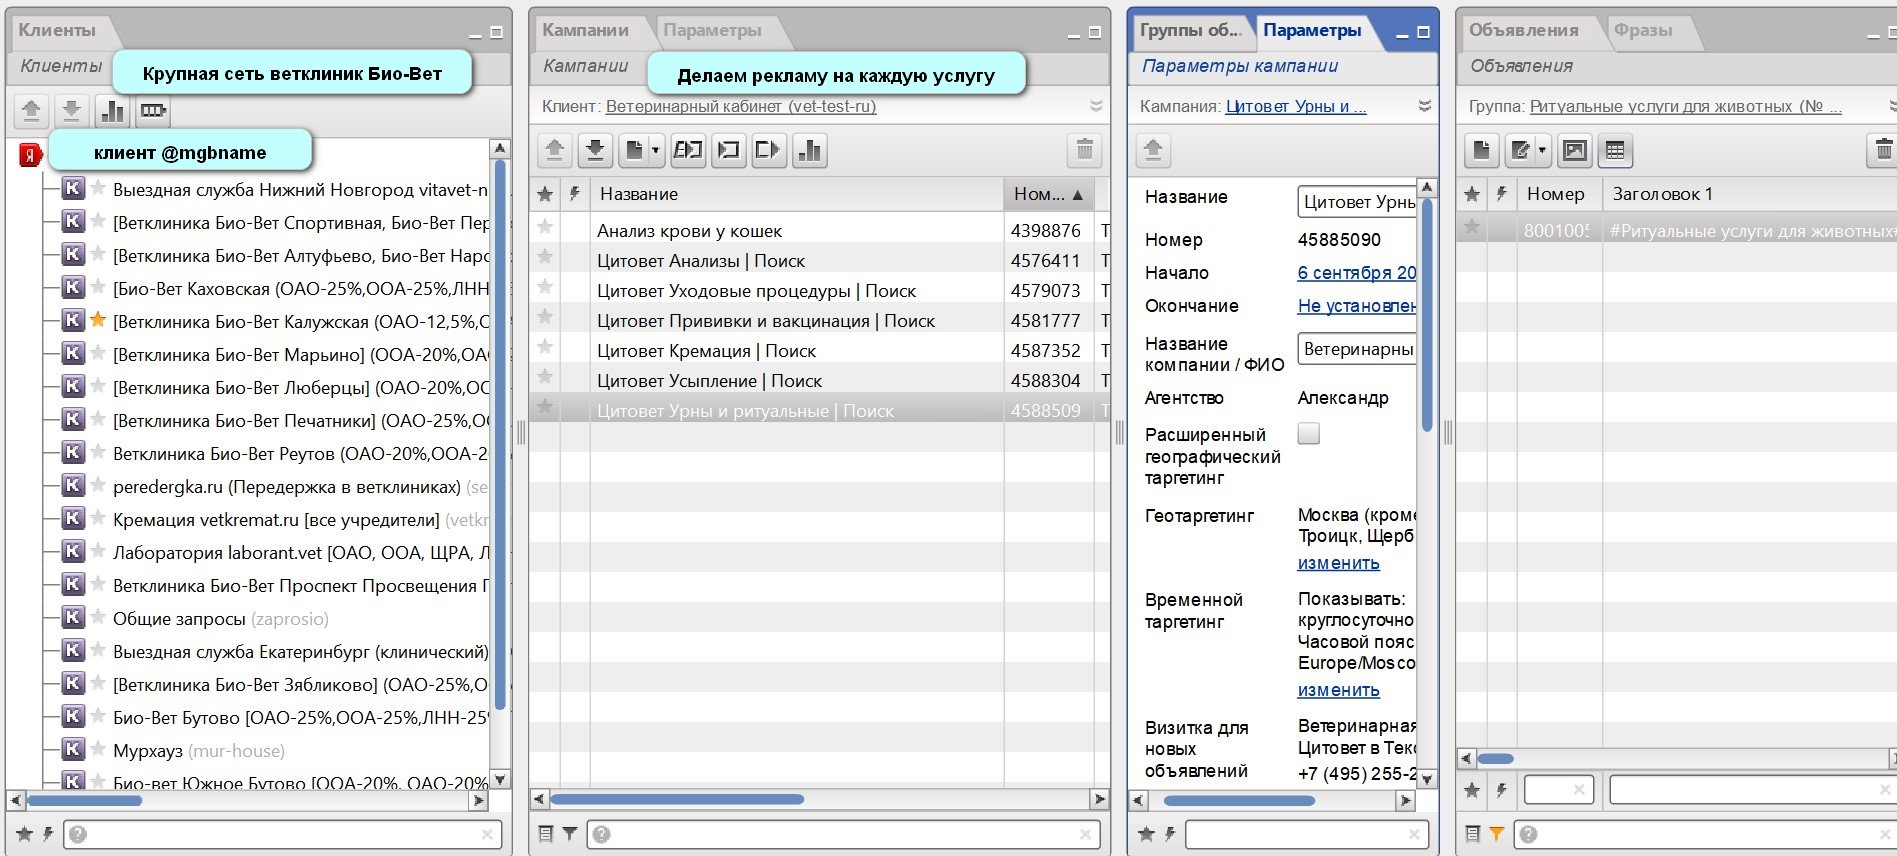Click download icon in Campaigns toolbar

tap(595, 151)
